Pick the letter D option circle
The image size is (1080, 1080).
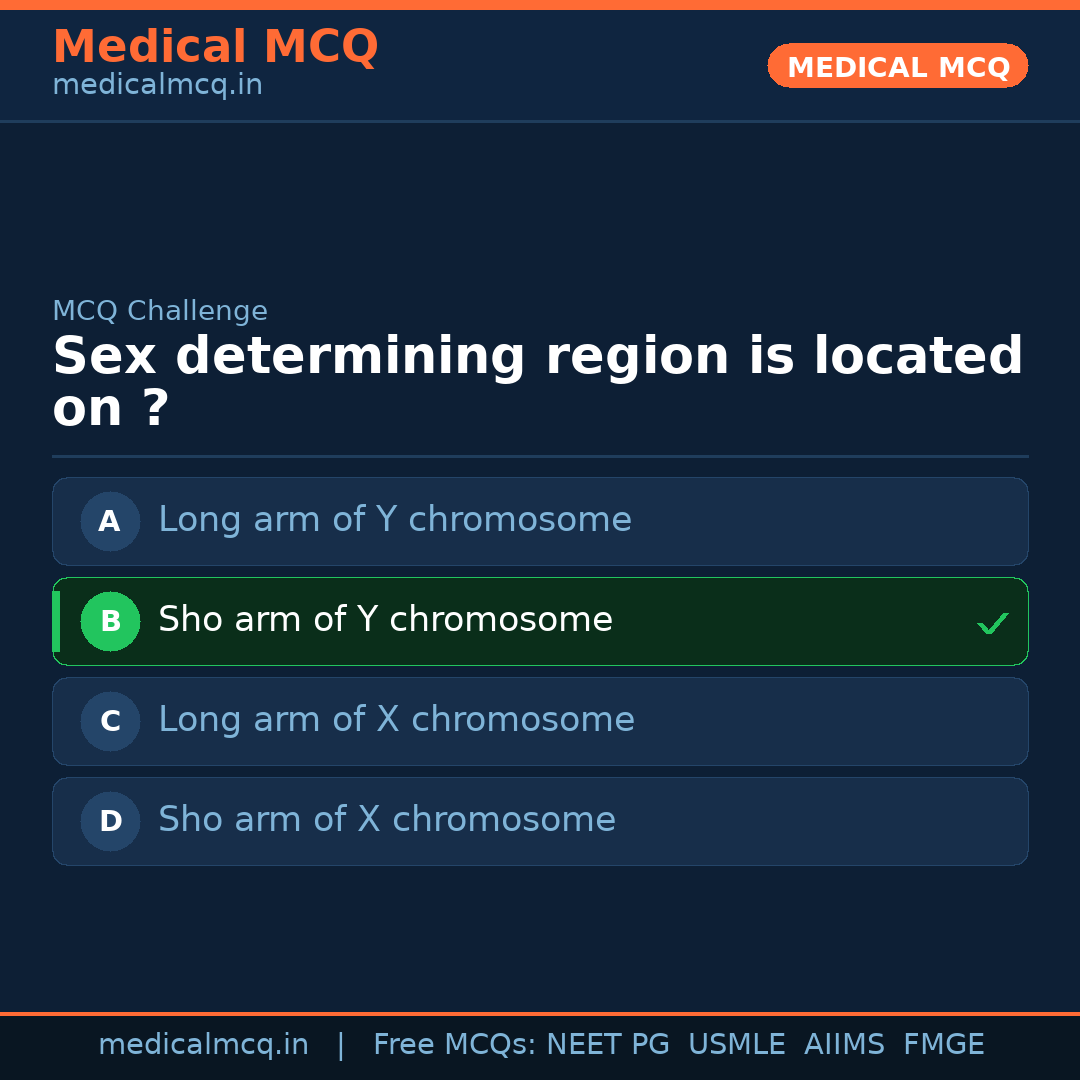pos(110,821)
